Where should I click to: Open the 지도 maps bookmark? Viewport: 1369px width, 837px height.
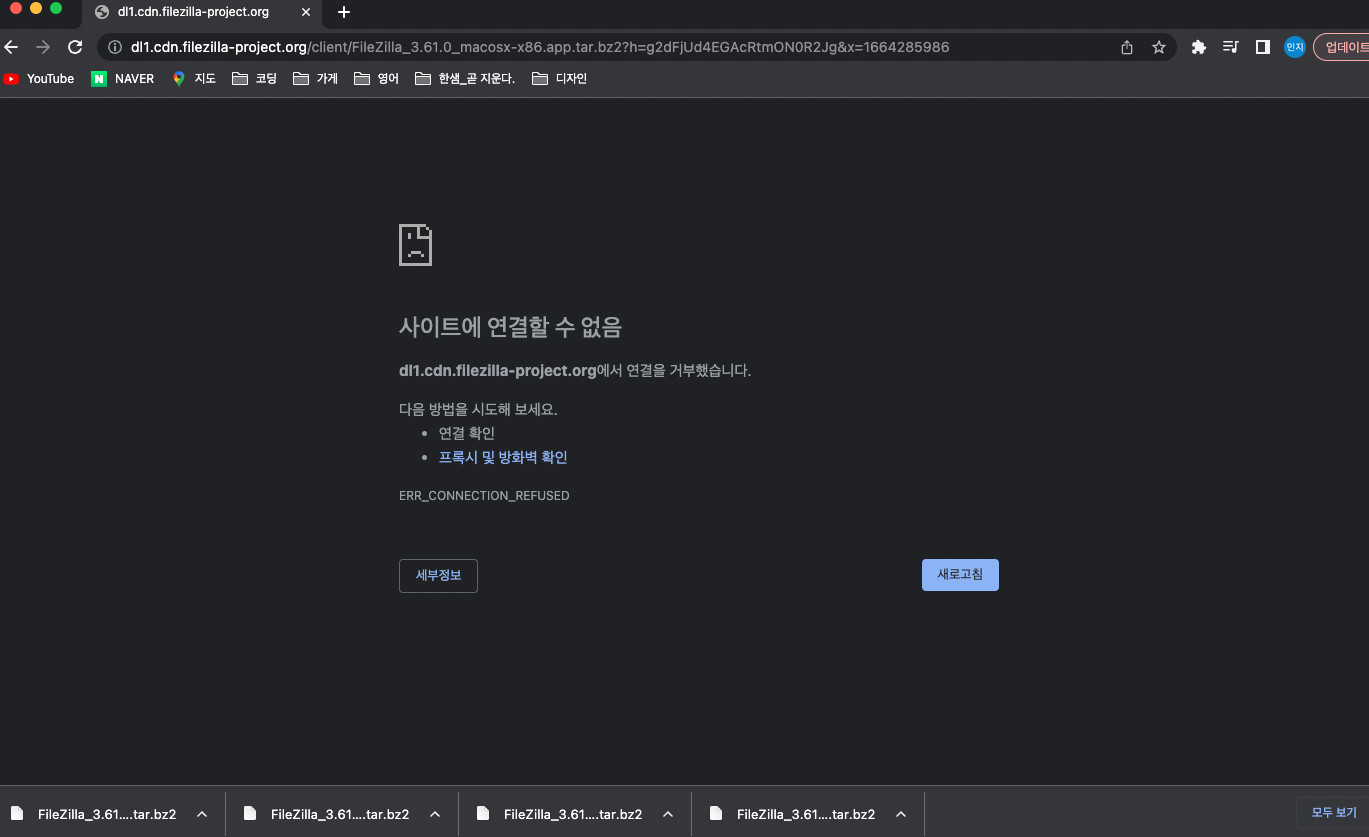(x=194, y=79)
